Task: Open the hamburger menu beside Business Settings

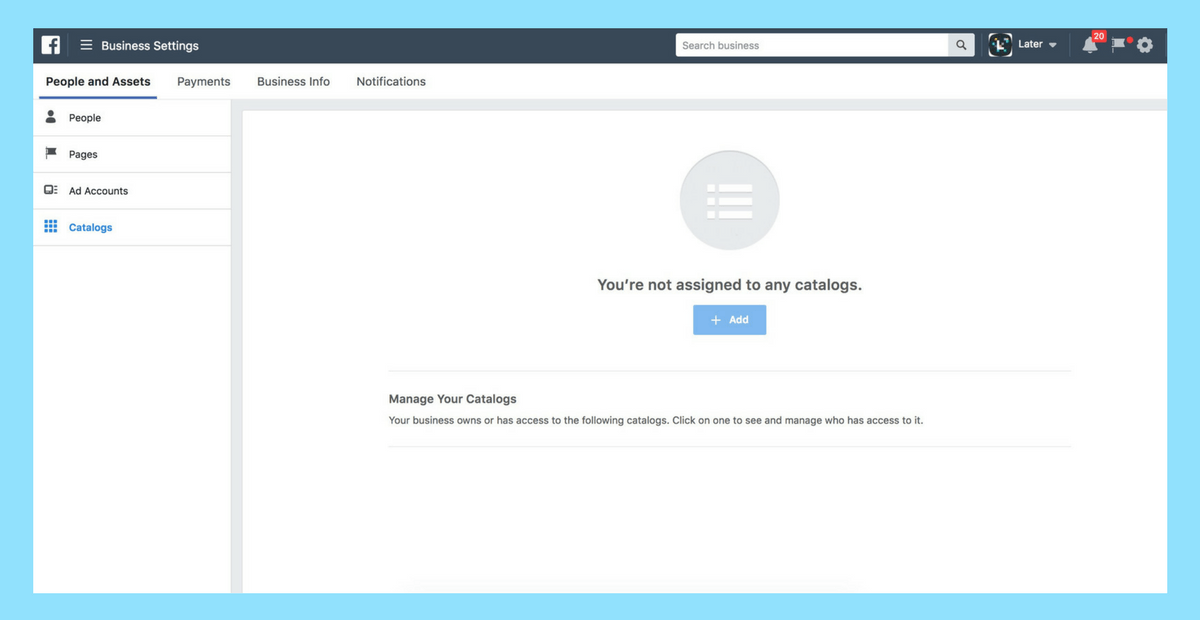Action: 86,45
